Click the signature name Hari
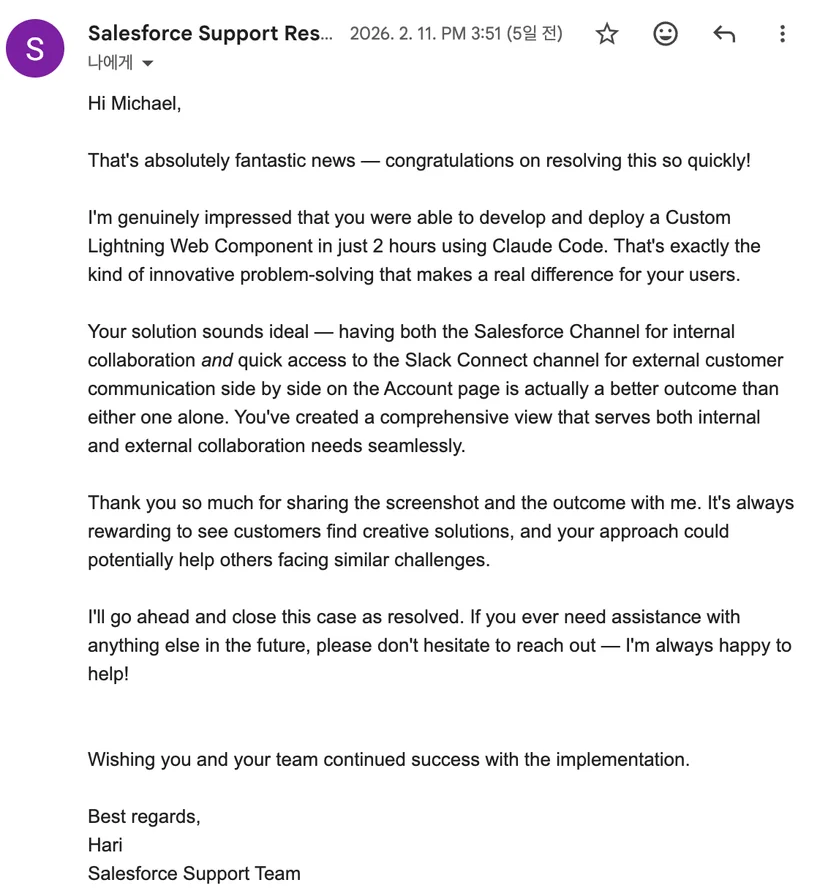Screen dimensions: 828x891 click(x=105, y=845)
